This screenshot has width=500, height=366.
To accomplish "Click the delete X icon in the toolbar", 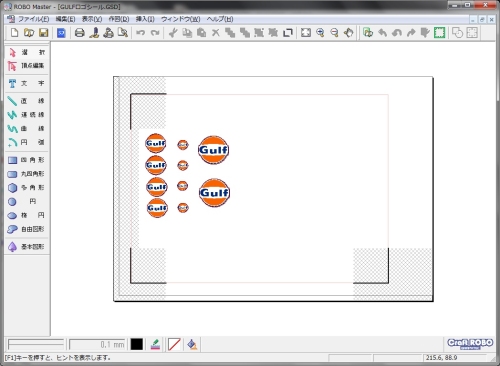I will click(x=216, y=33).
